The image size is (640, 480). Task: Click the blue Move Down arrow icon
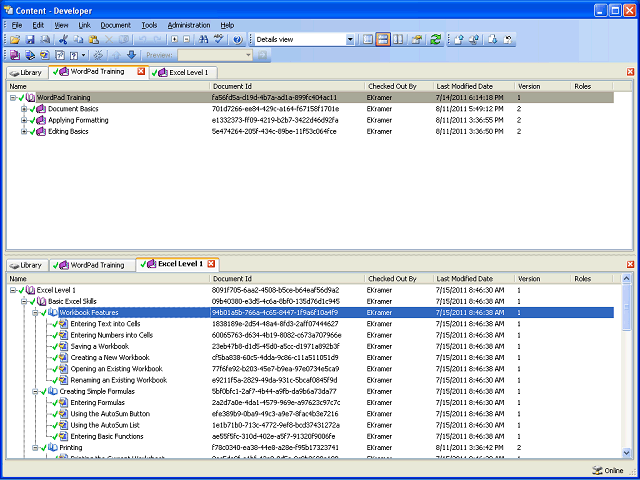pos(131,55)
